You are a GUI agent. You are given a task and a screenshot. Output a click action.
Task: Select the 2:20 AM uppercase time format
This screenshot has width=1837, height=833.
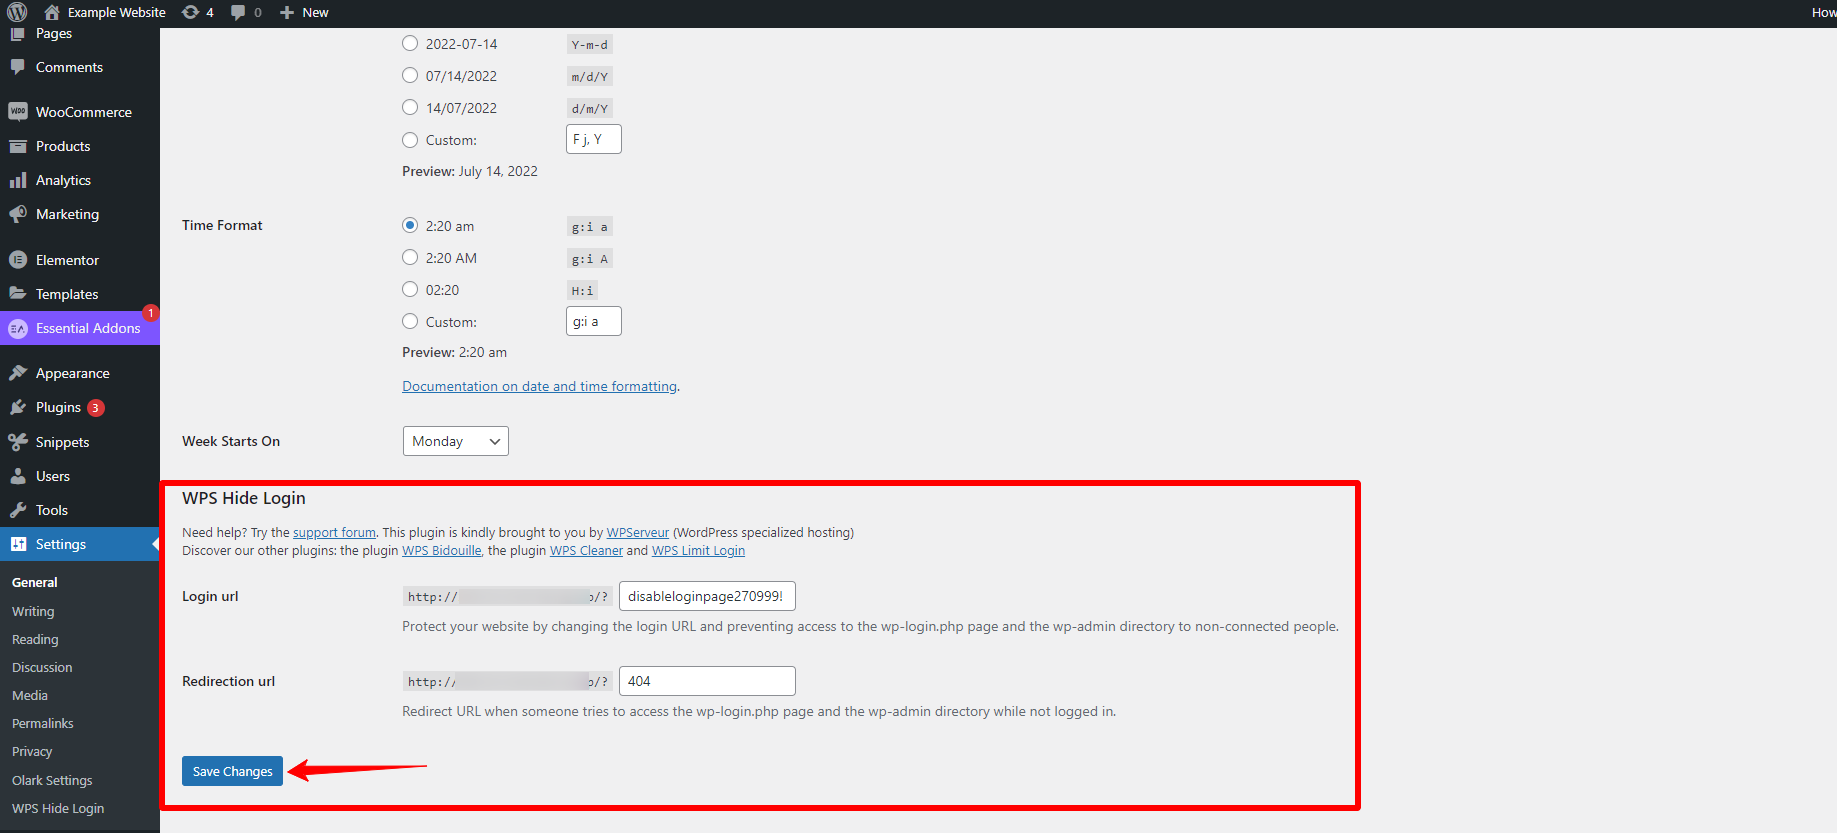(410, 257)
